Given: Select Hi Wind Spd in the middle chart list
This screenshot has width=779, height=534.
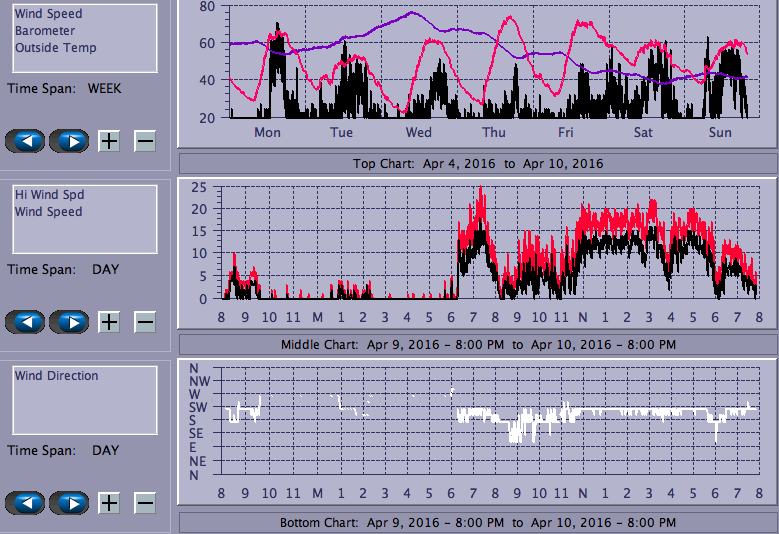Looking at the screenshot, I should pyautogui.click(x=49, y=196).
